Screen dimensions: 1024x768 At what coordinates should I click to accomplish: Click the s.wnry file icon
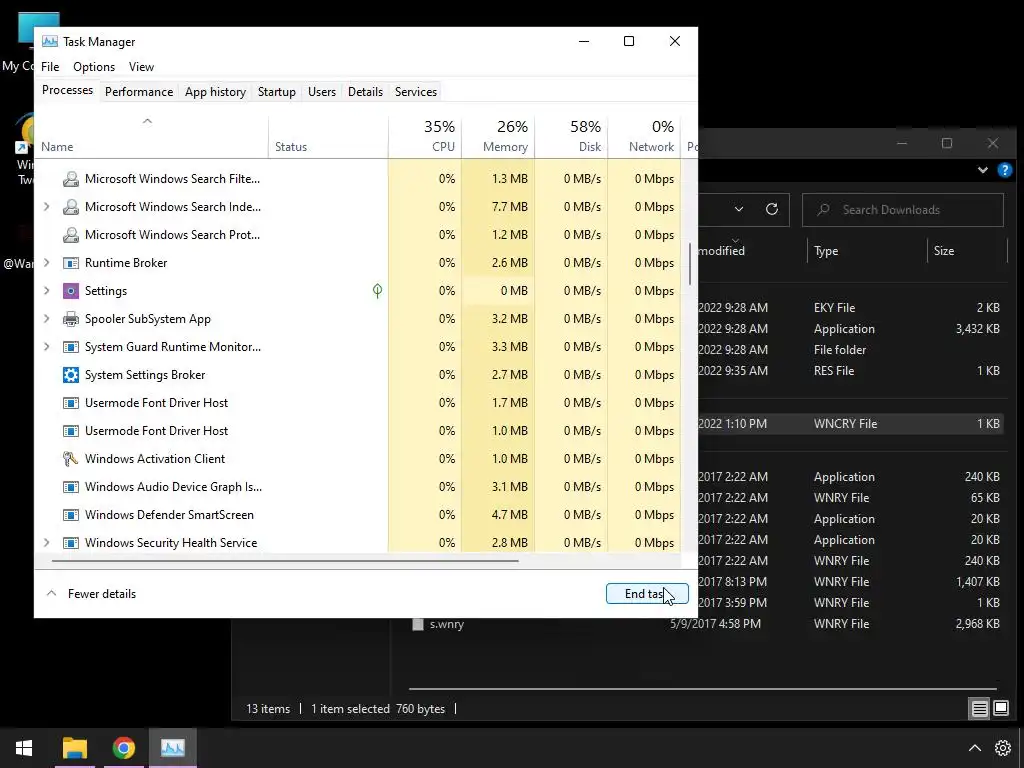pyautogui.click(x=418, y=624)
